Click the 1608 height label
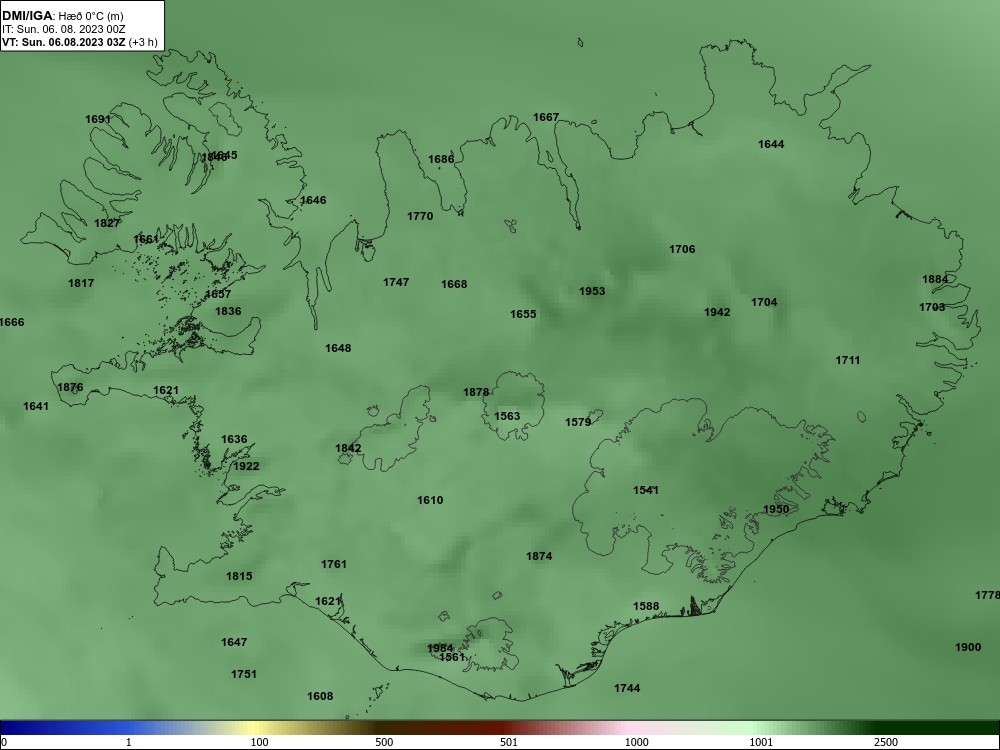The width and height of the screenshot is (1000, 750). (x=320, y=696)
